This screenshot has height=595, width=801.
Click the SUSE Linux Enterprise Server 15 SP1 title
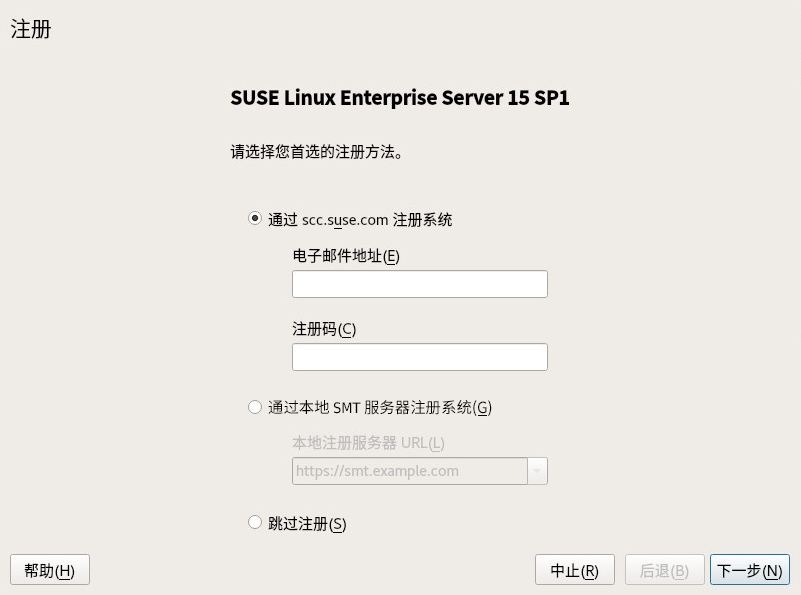(x=400, y=97)
